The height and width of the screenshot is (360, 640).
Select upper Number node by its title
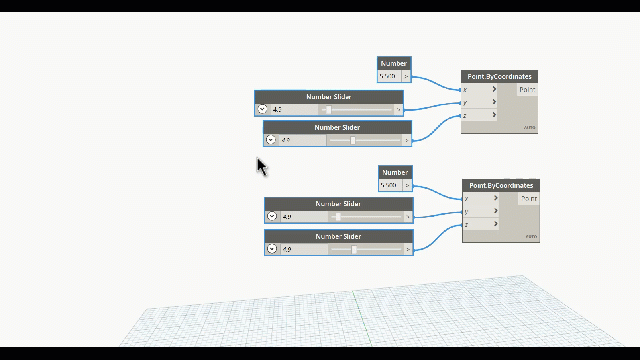(394, 63)
